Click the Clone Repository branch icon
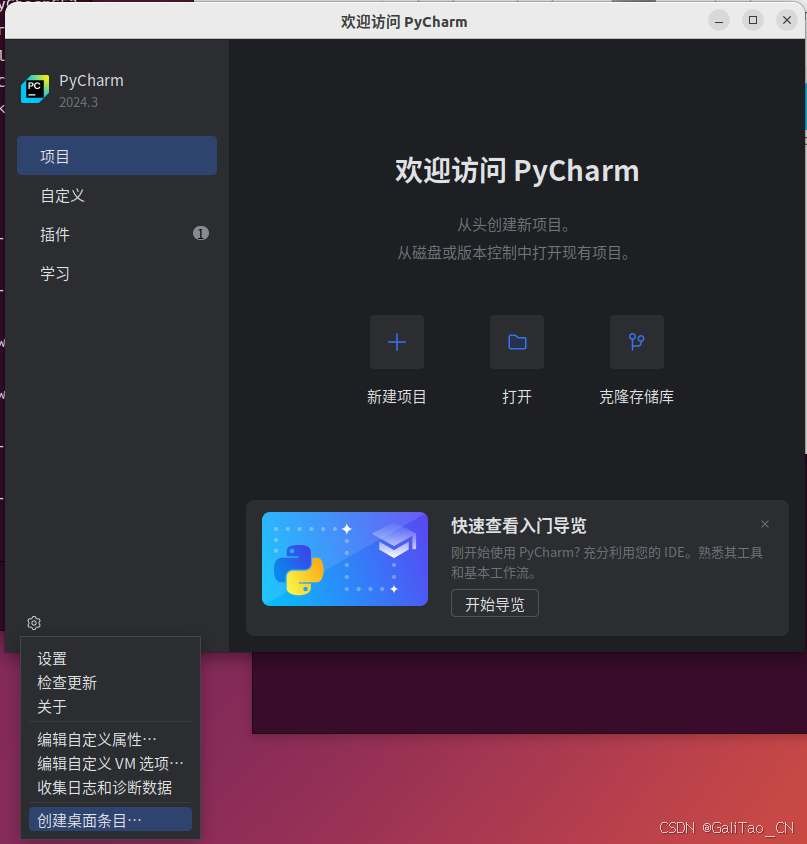This screenshot has height=844, width=807. (x=637, y=342)
